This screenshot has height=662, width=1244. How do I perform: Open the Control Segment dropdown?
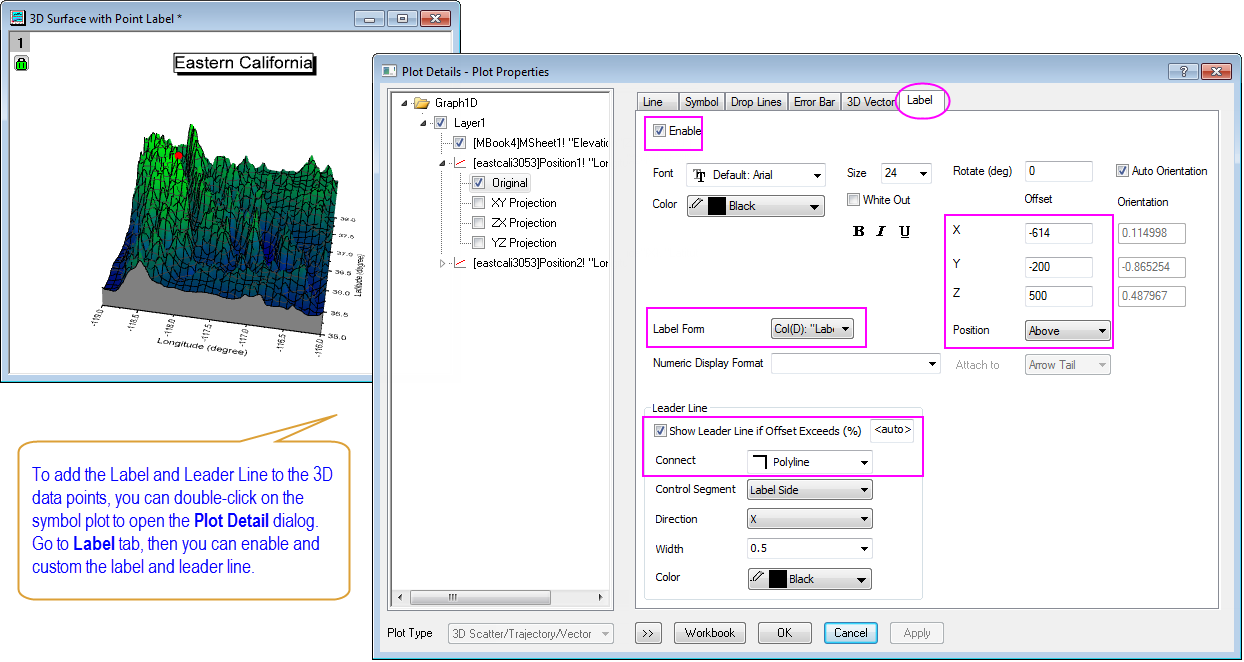coord(810,490)
